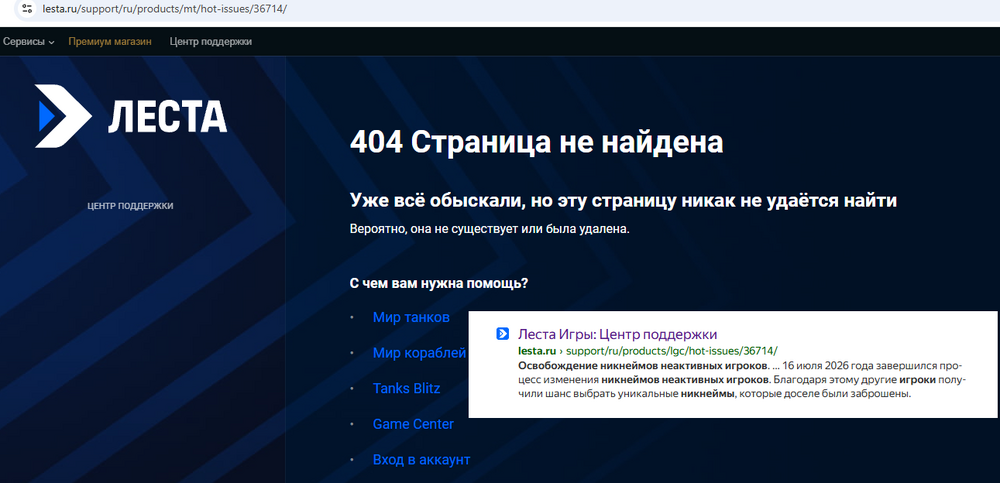Open the Мир кораблей help link
Screen dimensions: 1000x483
coord(420,353)
